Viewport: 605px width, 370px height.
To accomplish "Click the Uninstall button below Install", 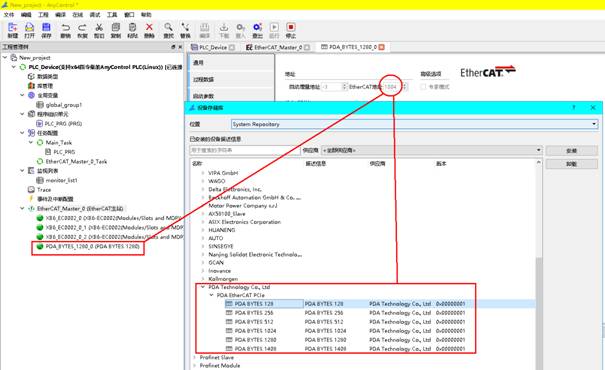I will pos(571,164).
